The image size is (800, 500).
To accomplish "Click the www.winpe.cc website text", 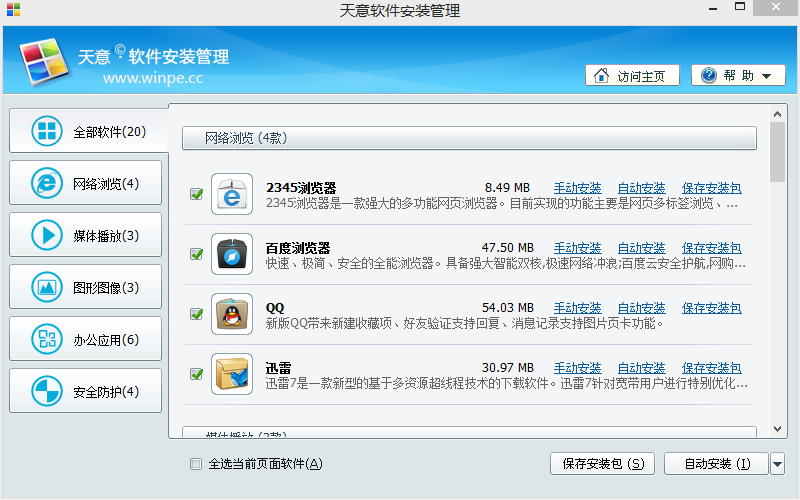I will (x=153, y=78).
